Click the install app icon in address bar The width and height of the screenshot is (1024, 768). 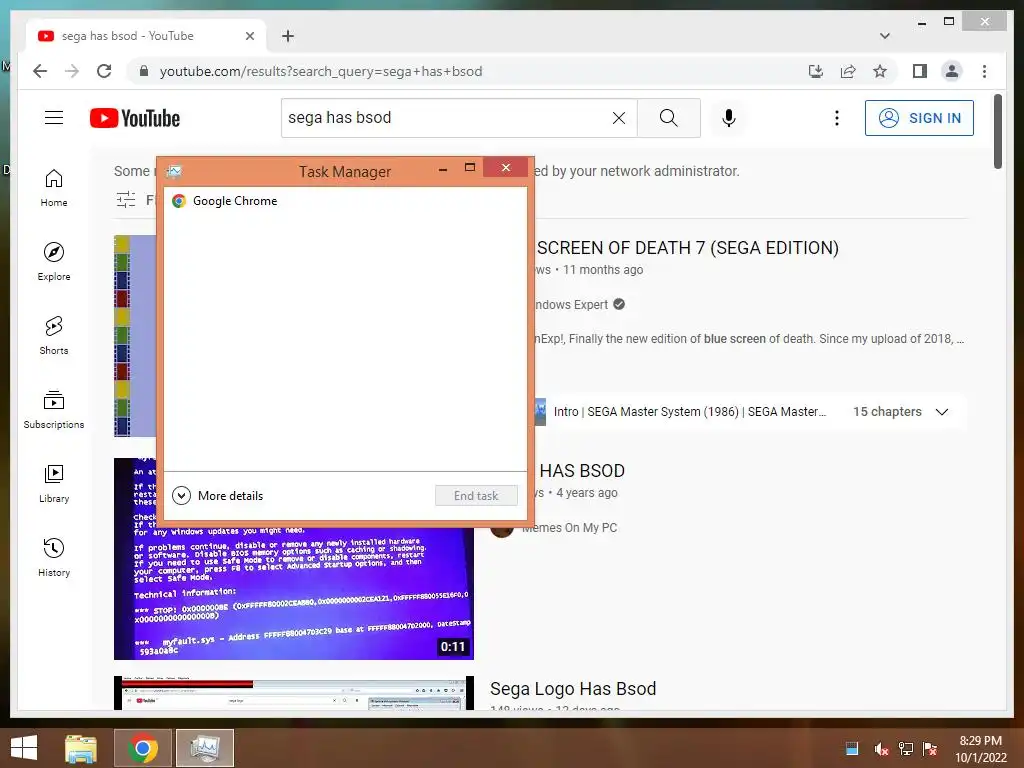tap(816, 71)
